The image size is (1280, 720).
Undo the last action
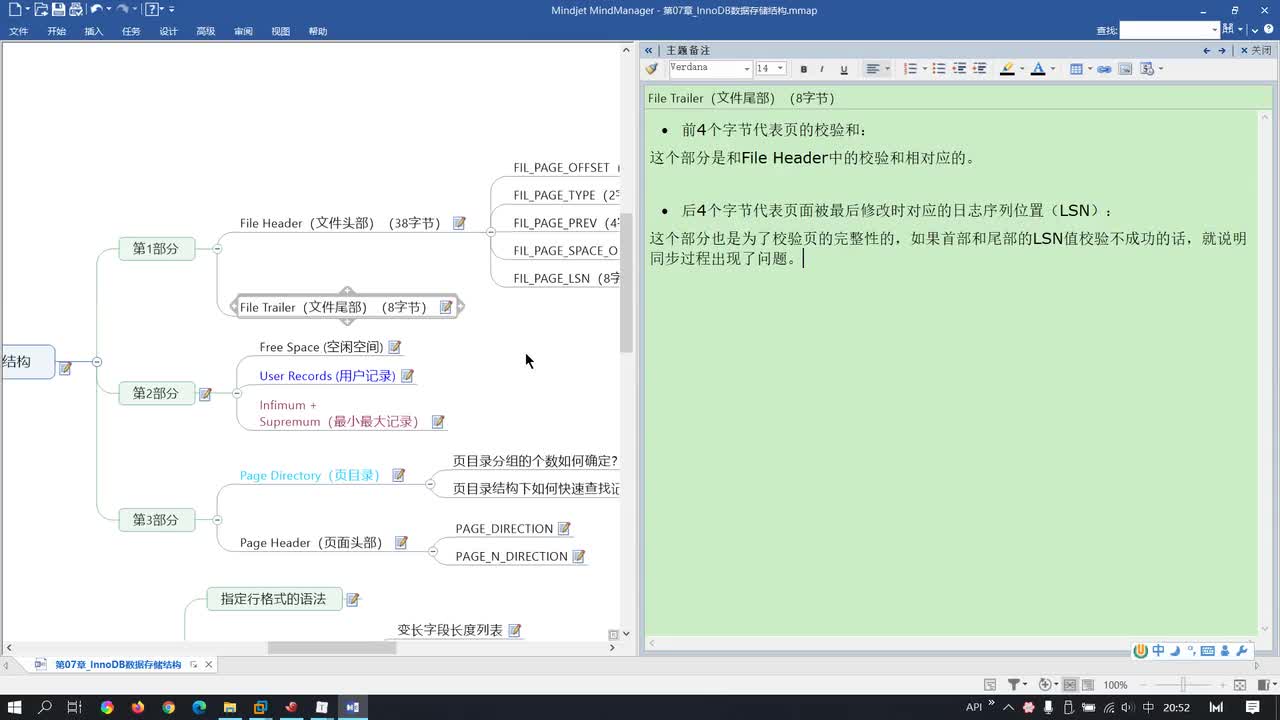point(96,10)
